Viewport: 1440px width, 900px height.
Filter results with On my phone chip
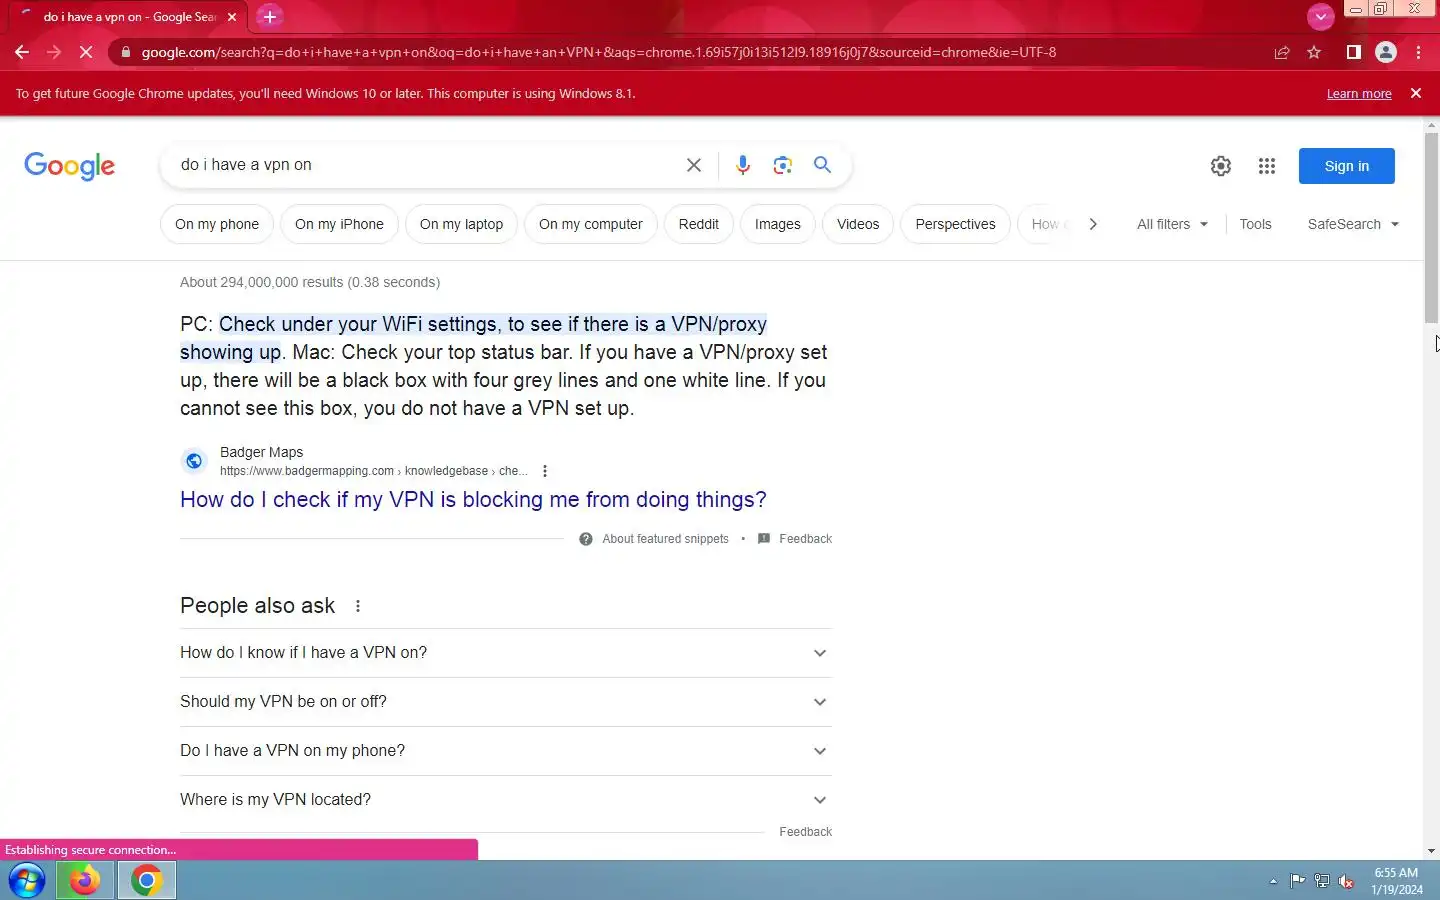217,224
